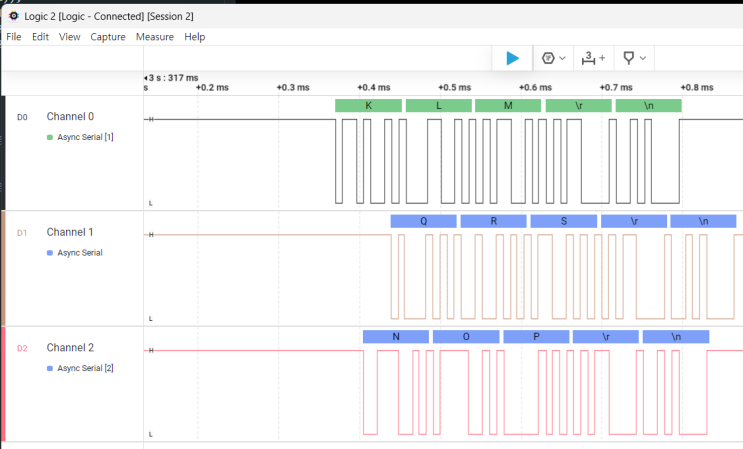
Task: Select decoded byte N on Channel 2
Action: pyautogui.click(x=396, y=337)
